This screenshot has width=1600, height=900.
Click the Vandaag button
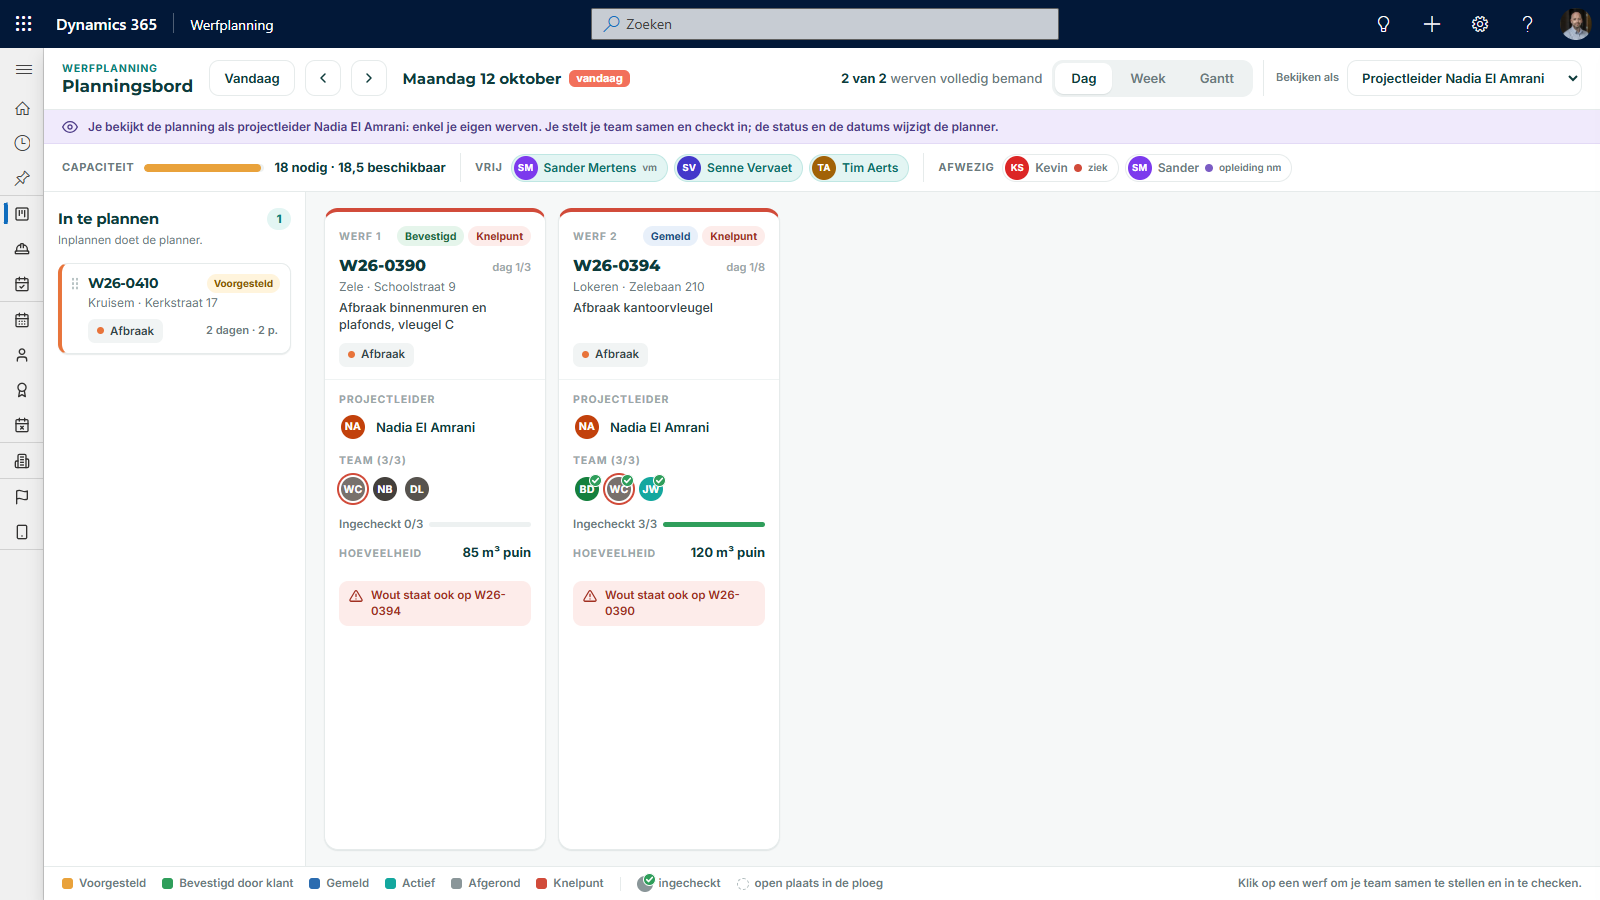[x=252, y=78]
